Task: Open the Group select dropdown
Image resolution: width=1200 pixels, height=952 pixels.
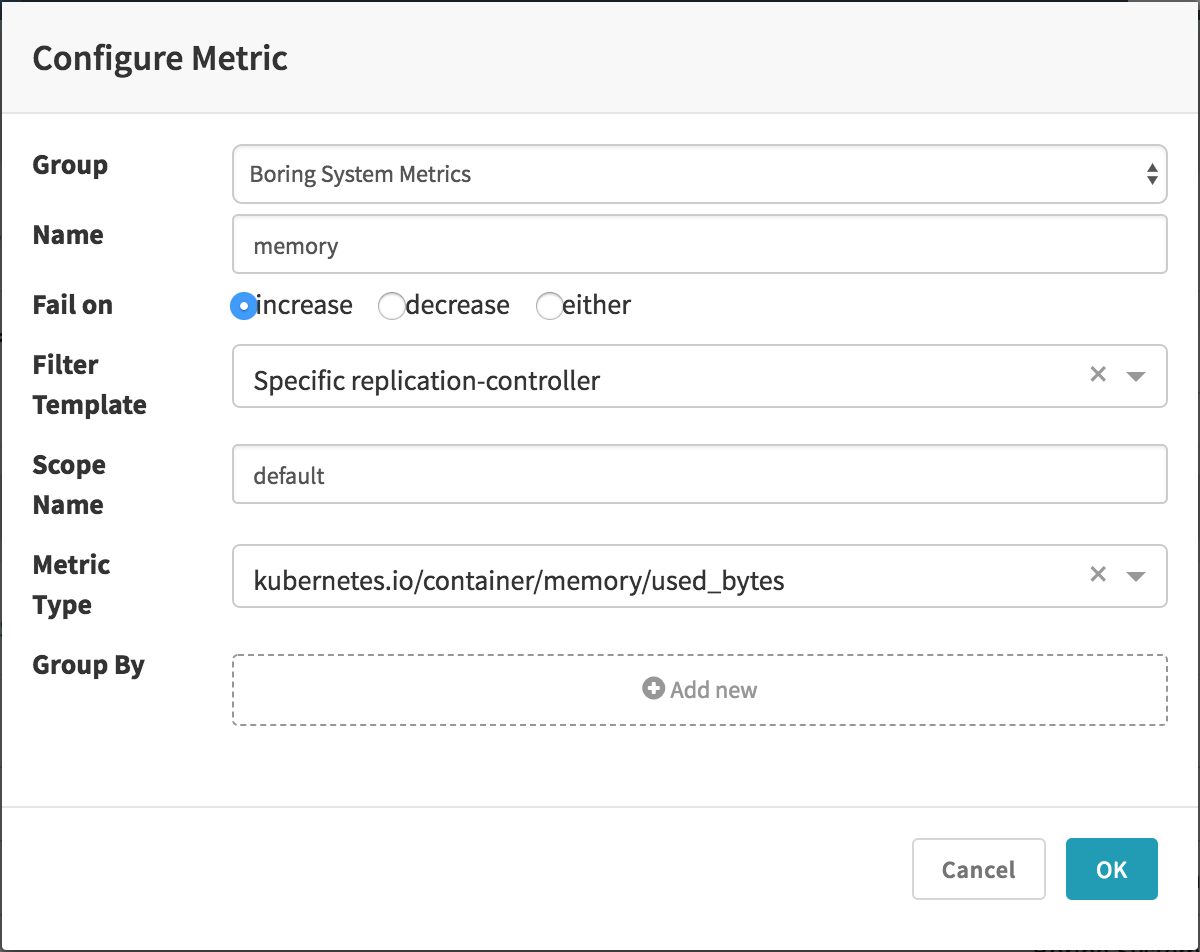Action: click(x=700, y=174)
